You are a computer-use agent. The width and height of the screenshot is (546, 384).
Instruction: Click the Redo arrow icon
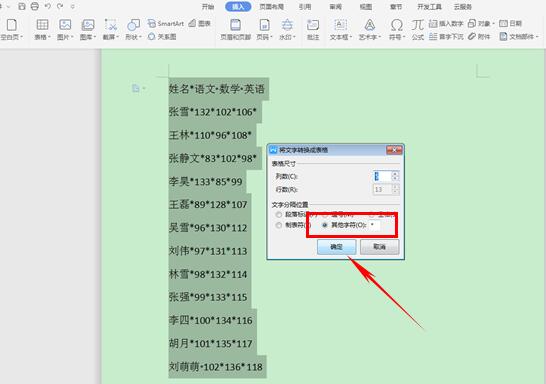[x=60, y=6]
